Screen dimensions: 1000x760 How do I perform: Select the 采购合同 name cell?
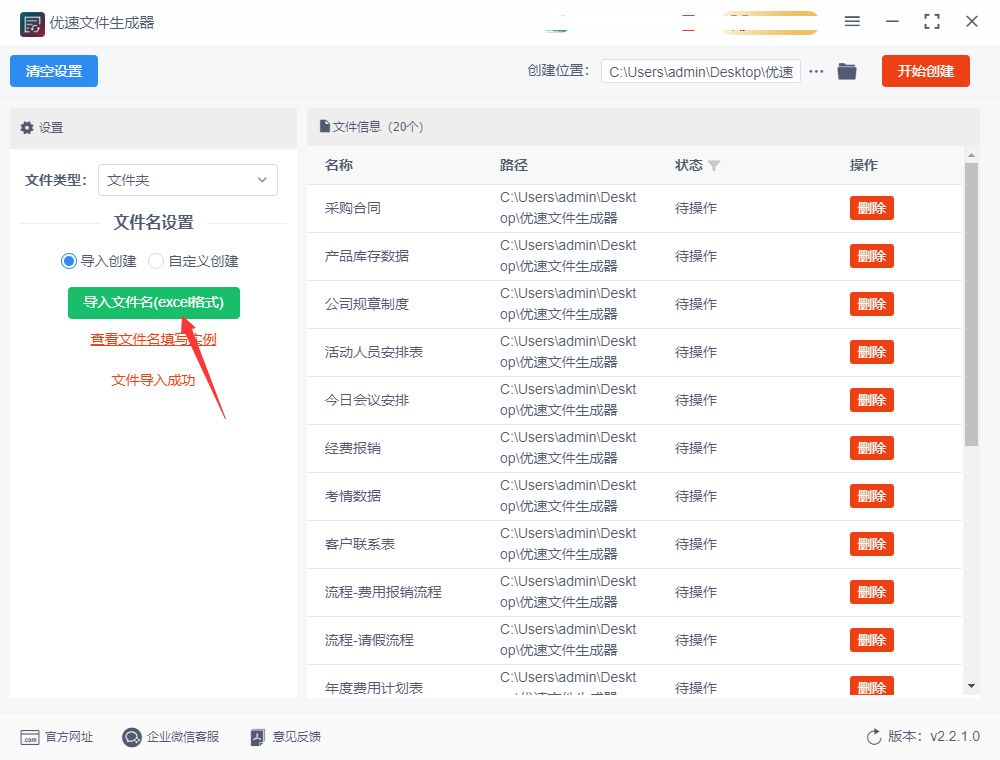tap(353, 208)
